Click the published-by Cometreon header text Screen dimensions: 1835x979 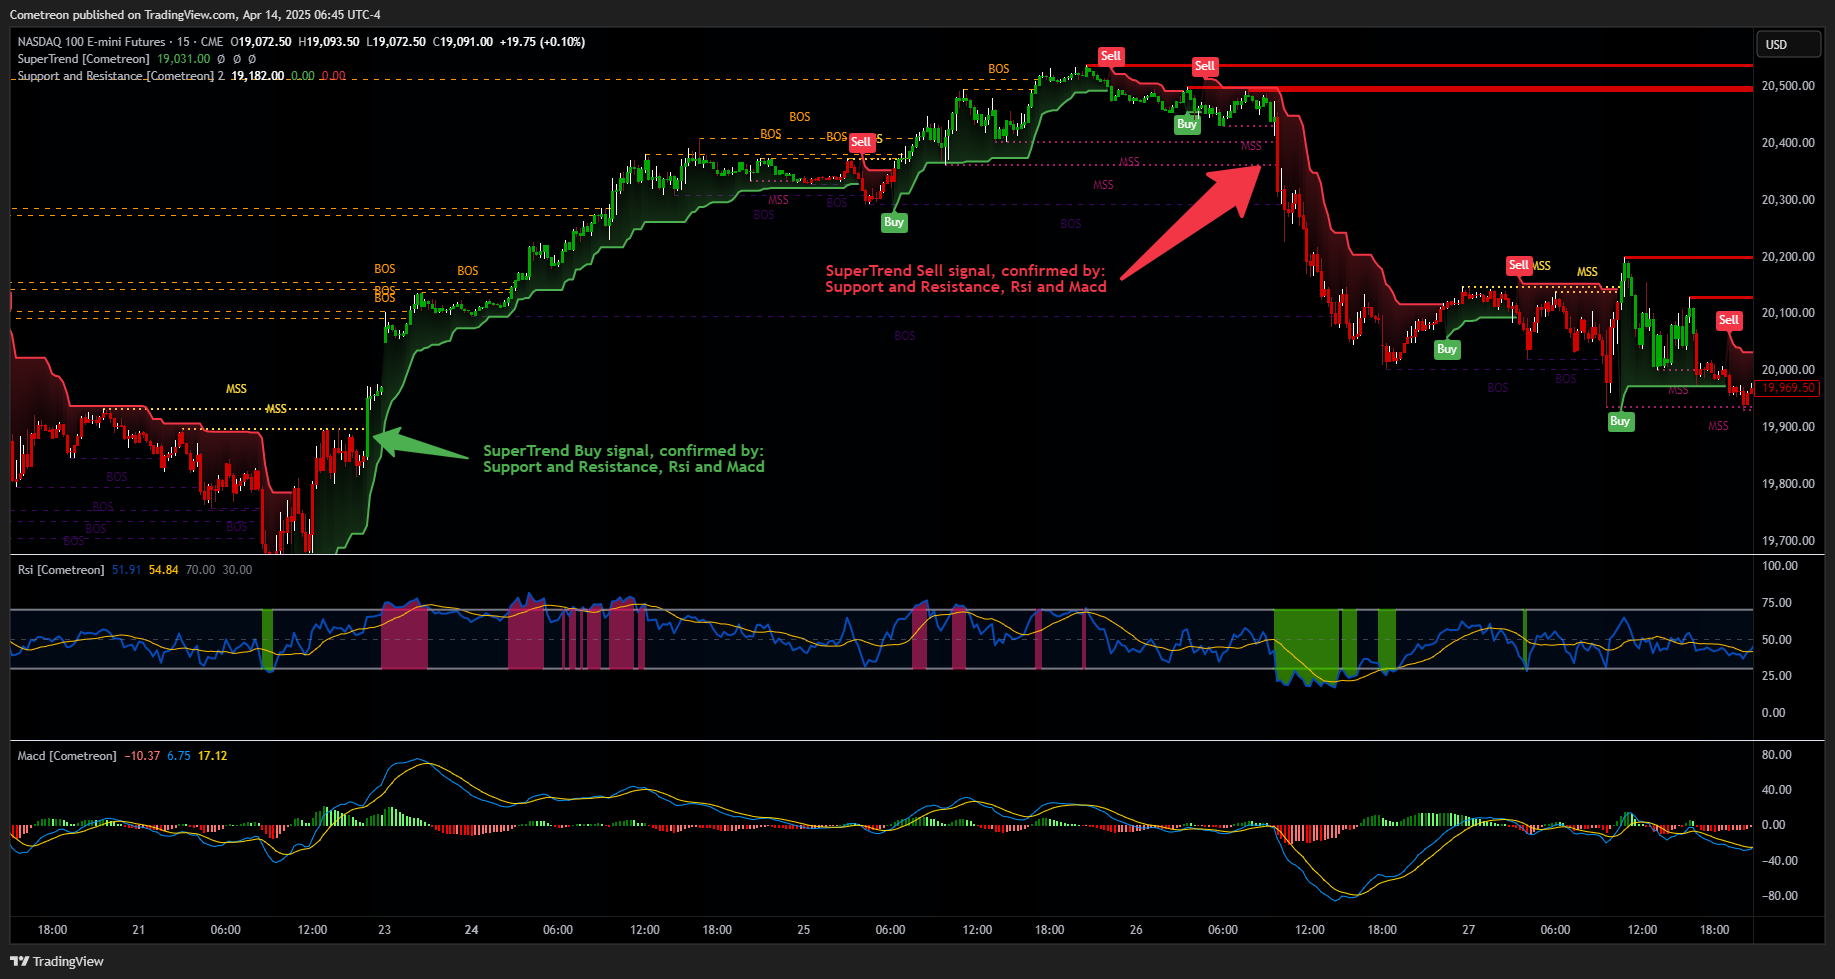click(195, 15)
